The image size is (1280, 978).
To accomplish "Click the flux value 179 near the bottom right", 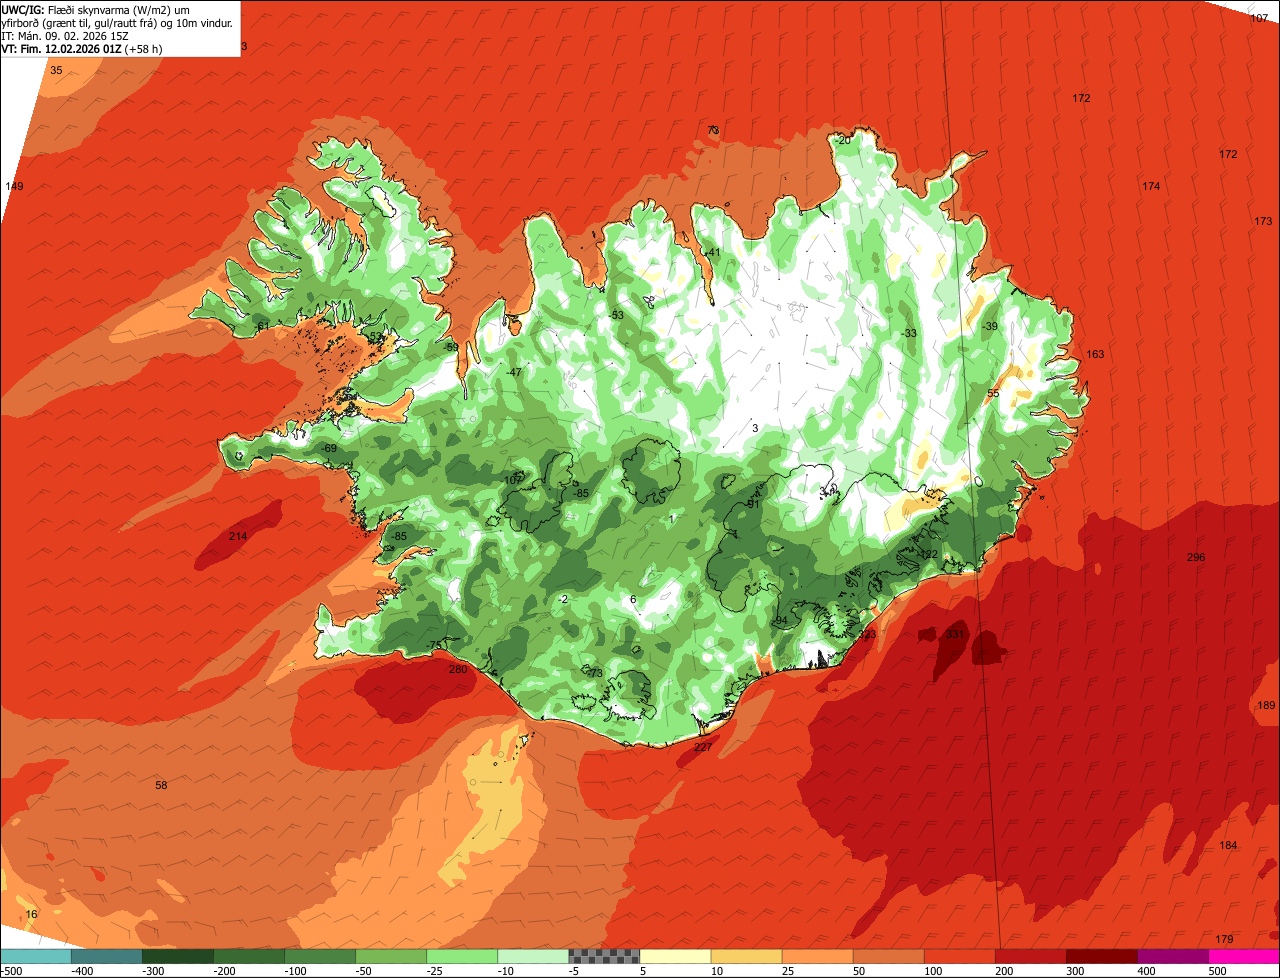I will click(1224, 938).
